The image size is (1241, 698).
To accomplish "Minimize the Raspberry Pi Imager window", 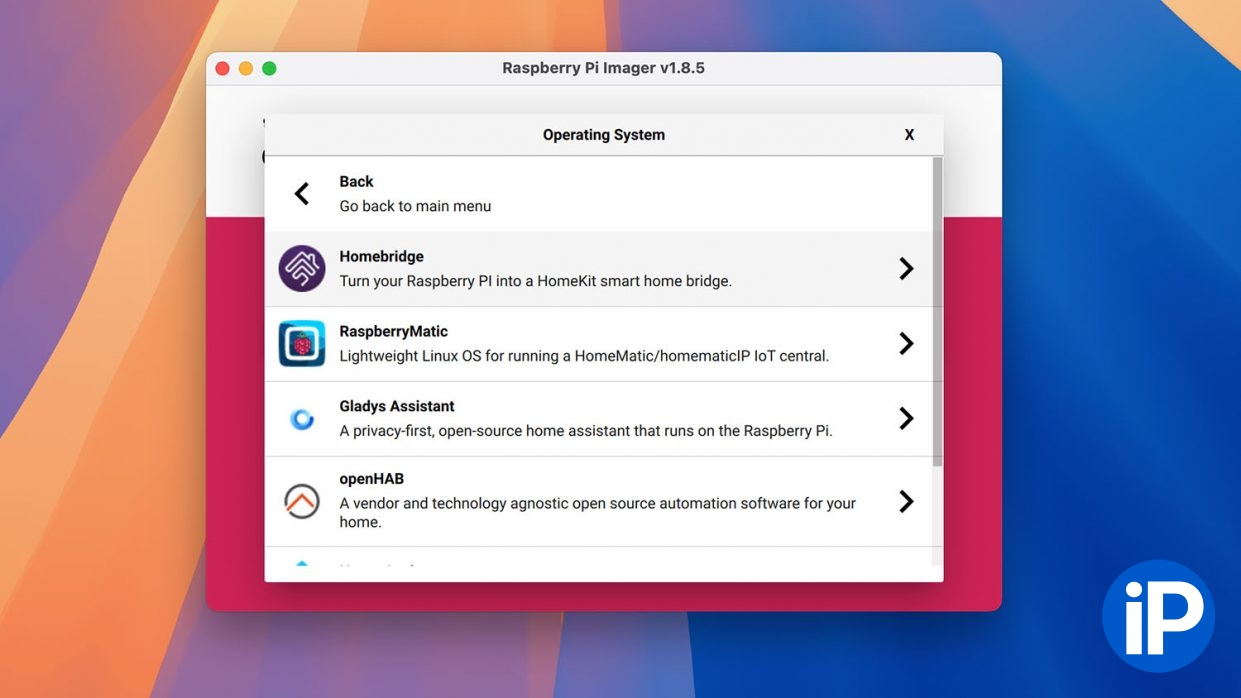I will tap(245, 69).
